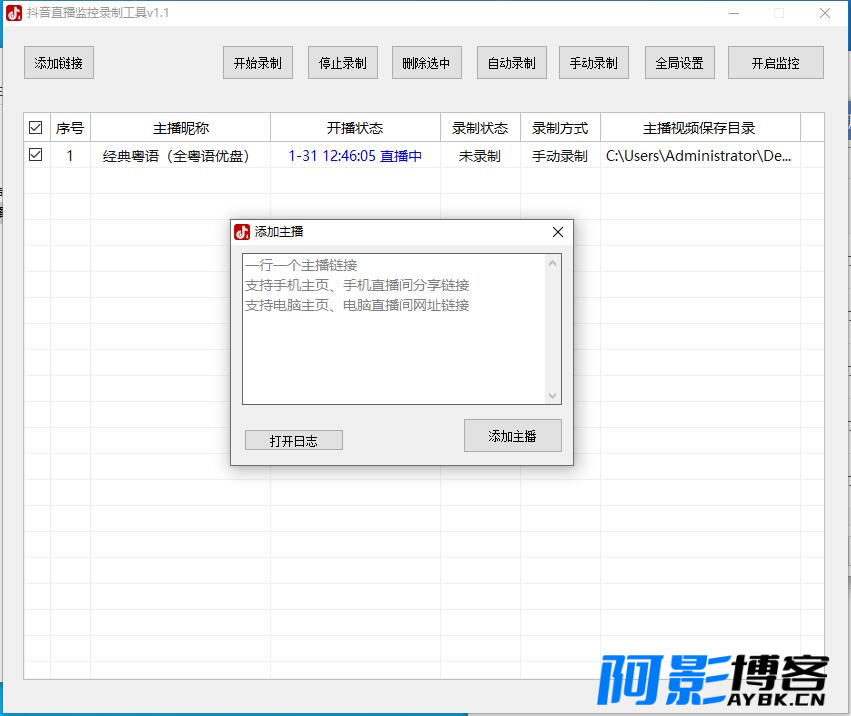Confirm with the 添加主播 dialog button
This screenshot has height=716, width=851.
coord(512,436)
